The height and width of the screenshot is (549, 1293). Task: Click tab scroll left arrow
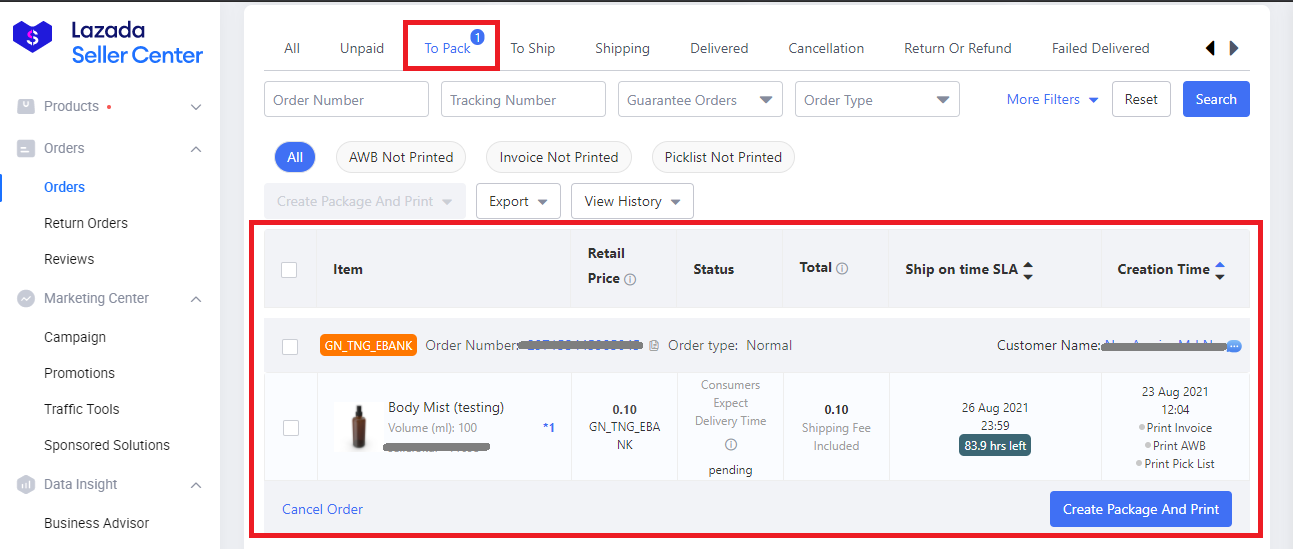click(1210, 48)
